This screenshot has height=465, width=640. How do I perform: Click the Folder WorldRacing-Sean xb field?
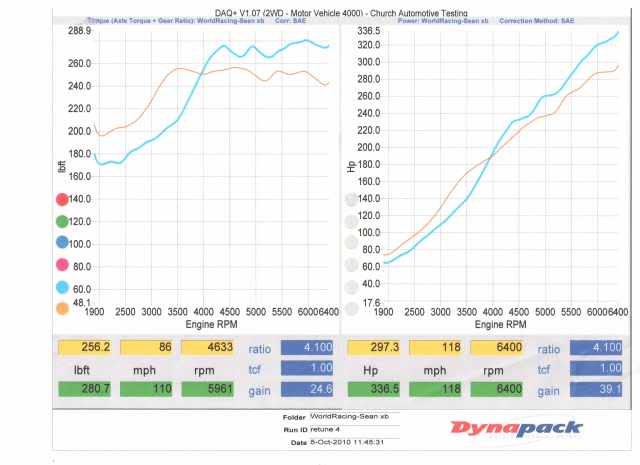pos(354,417)
